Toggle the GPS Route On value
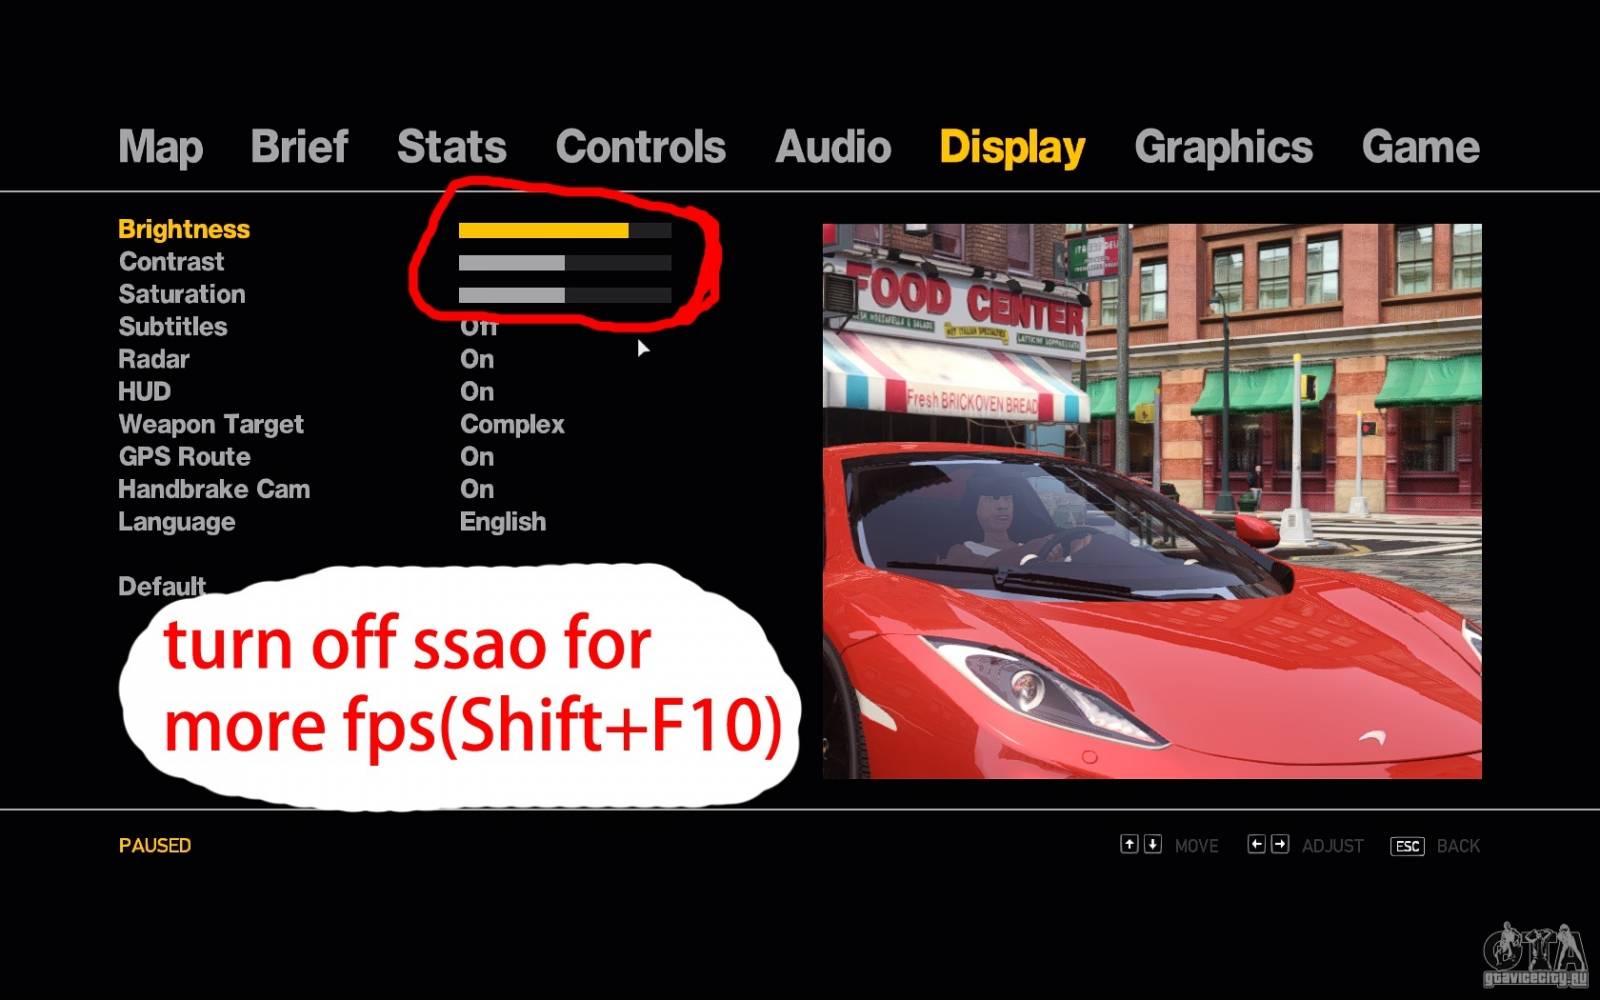Image resolution: width=1600 pixels, height=1000 pixels. [x=477, y=457]
